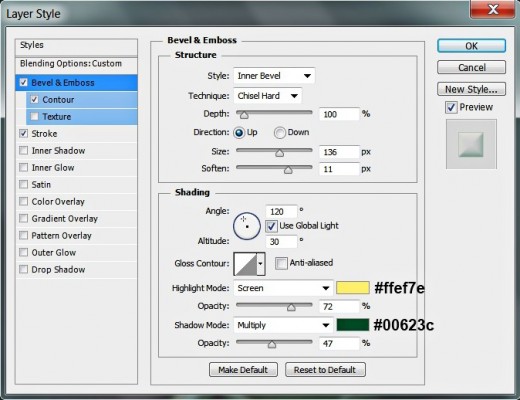This screenshot has width=520, height=400.
Task: Open the Style Inner Bevel dropdown
Action: coord(274,76)
